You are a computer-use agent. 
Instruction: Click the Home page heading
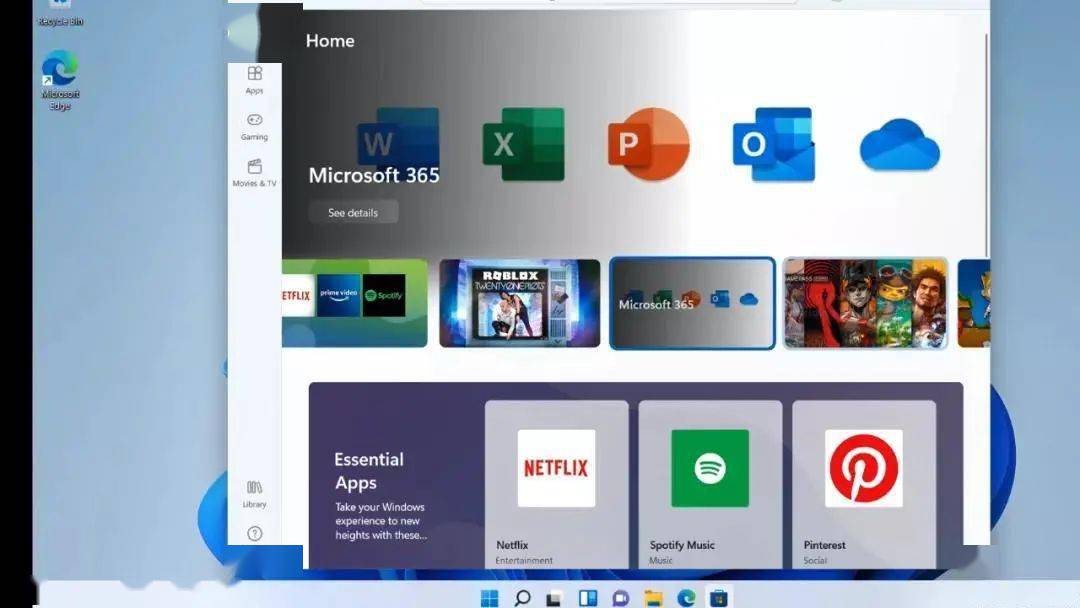point(330,41)
